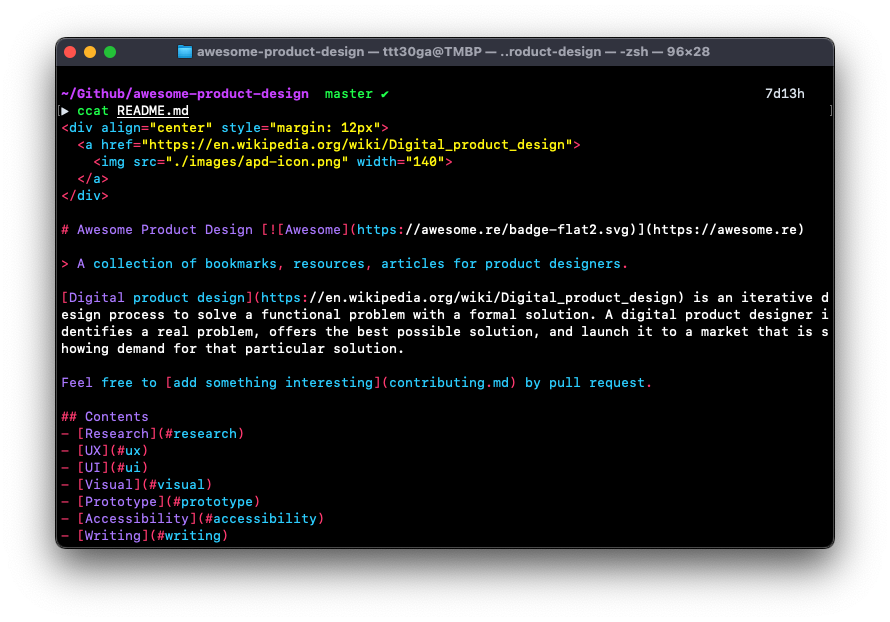
Task: Click the [add something interesting] link text
Action: coord(273,383)
